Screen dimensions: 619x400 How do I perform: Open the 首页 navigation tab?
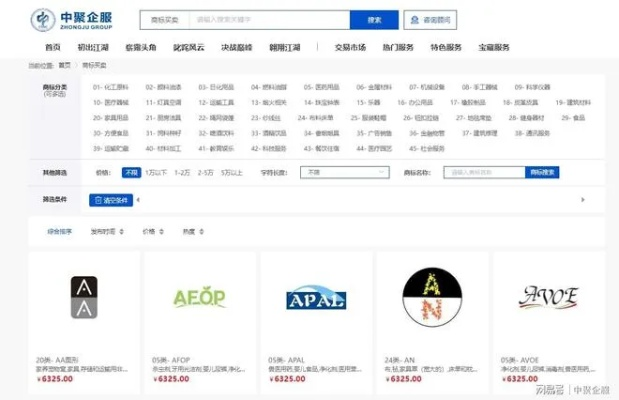pyautogui.click(x=53, y=47)
